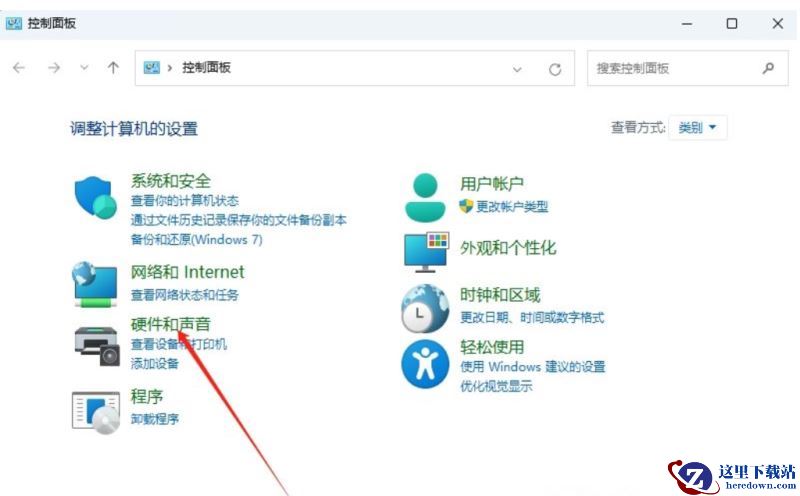
Task: Click the search magnifier icon
Action: pos(768,68)
